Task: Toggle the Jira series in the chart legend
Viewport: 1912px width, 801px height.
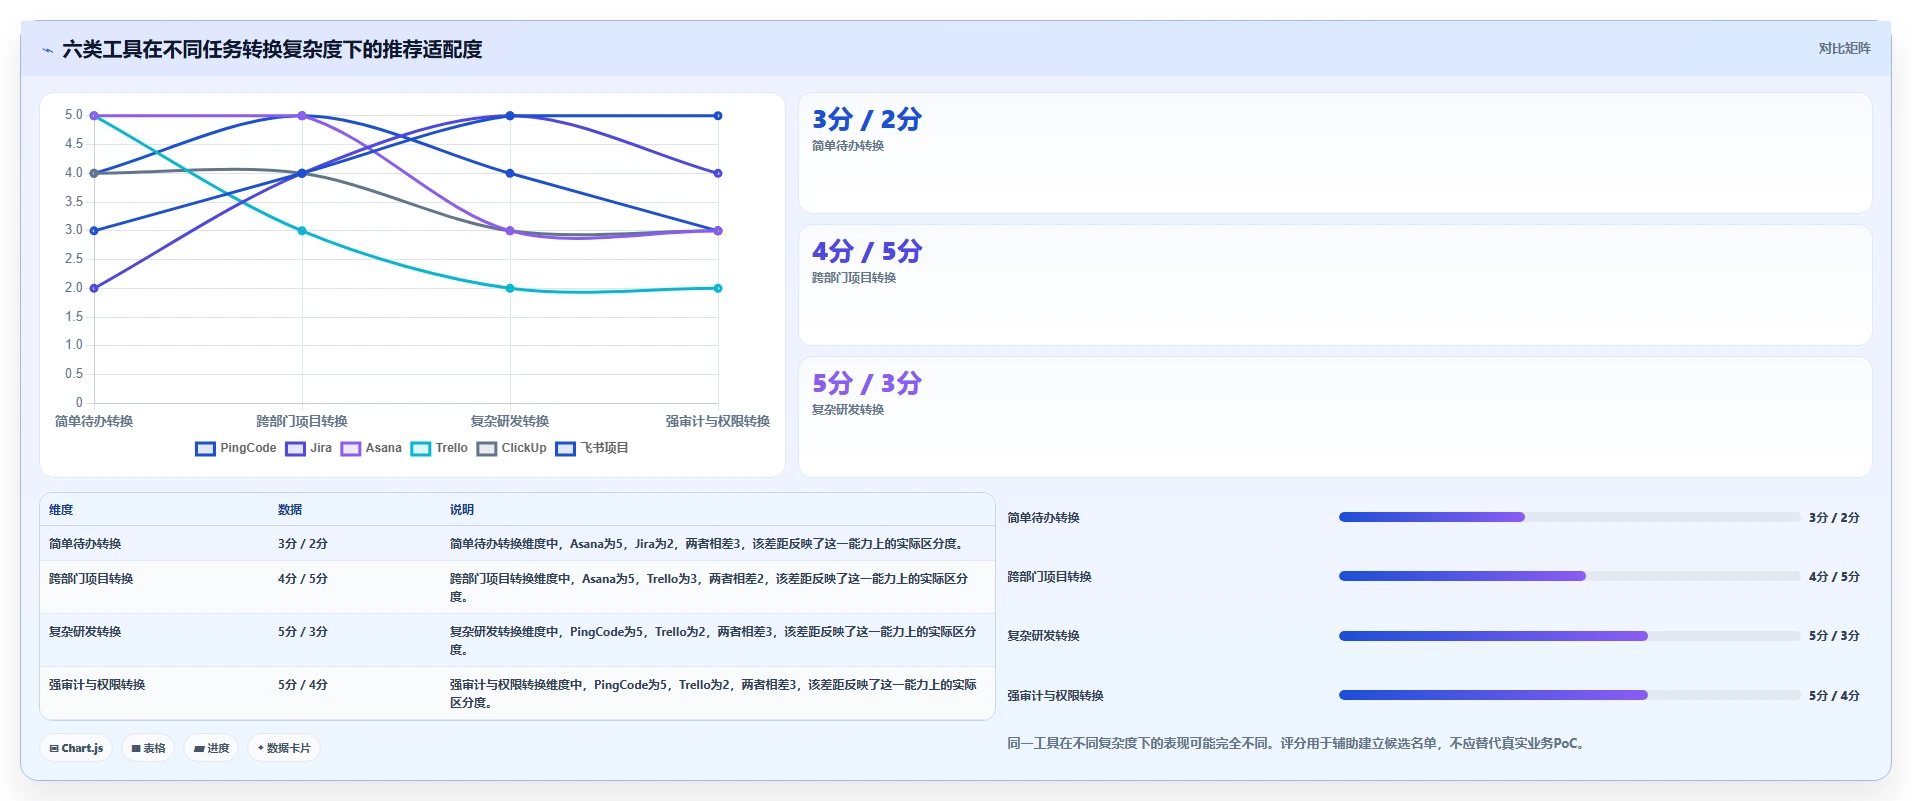Action: (308, 448)
